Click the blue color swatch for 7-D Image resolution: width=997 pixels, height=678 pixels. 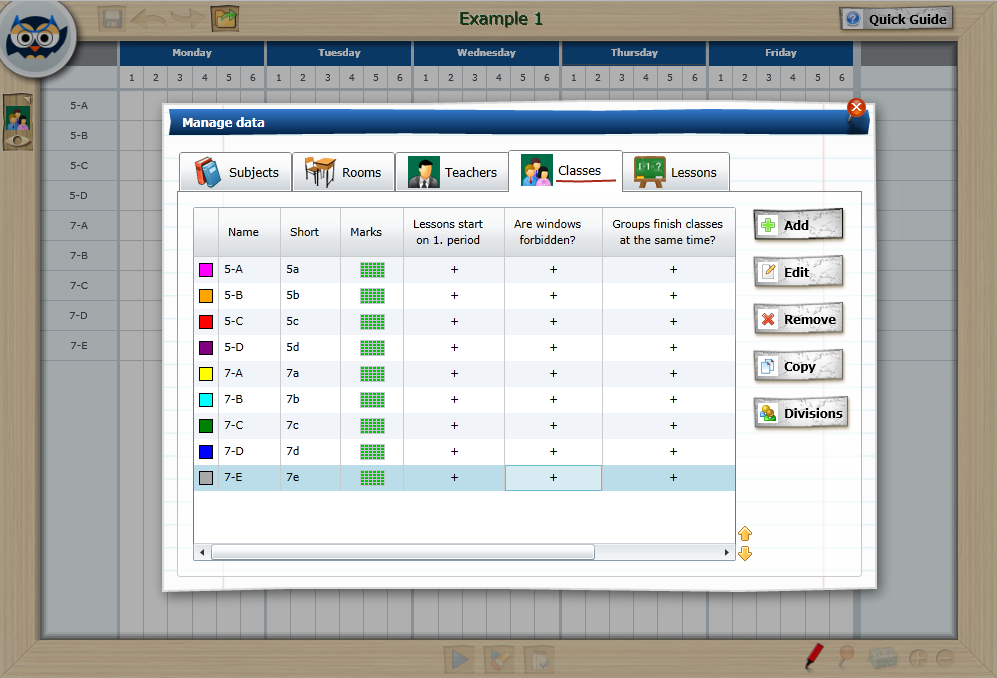pos(206,452)
